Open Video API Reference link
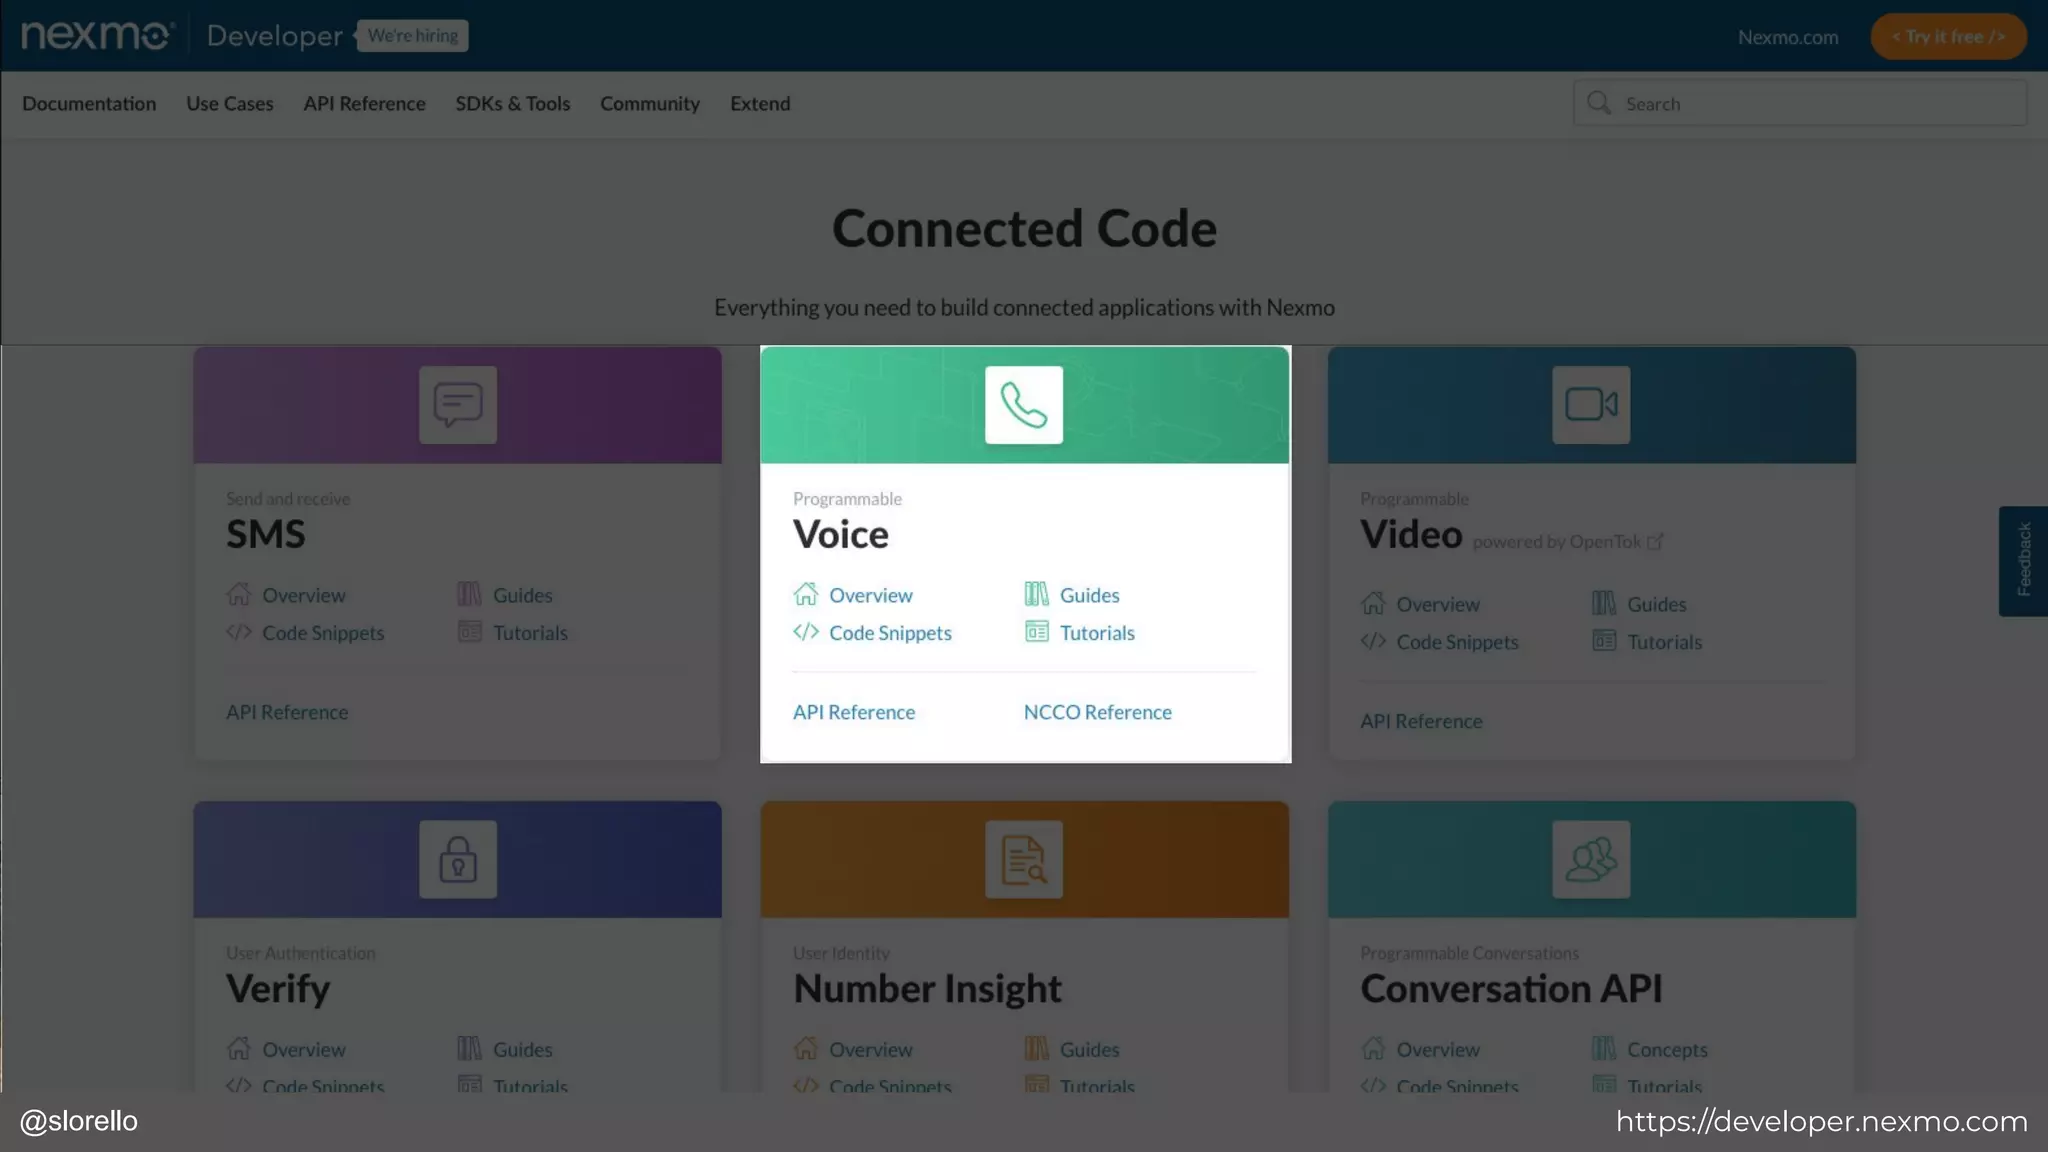Screen dimensions: 2048x1152 pyautogui.click(x=1420, y=721)
